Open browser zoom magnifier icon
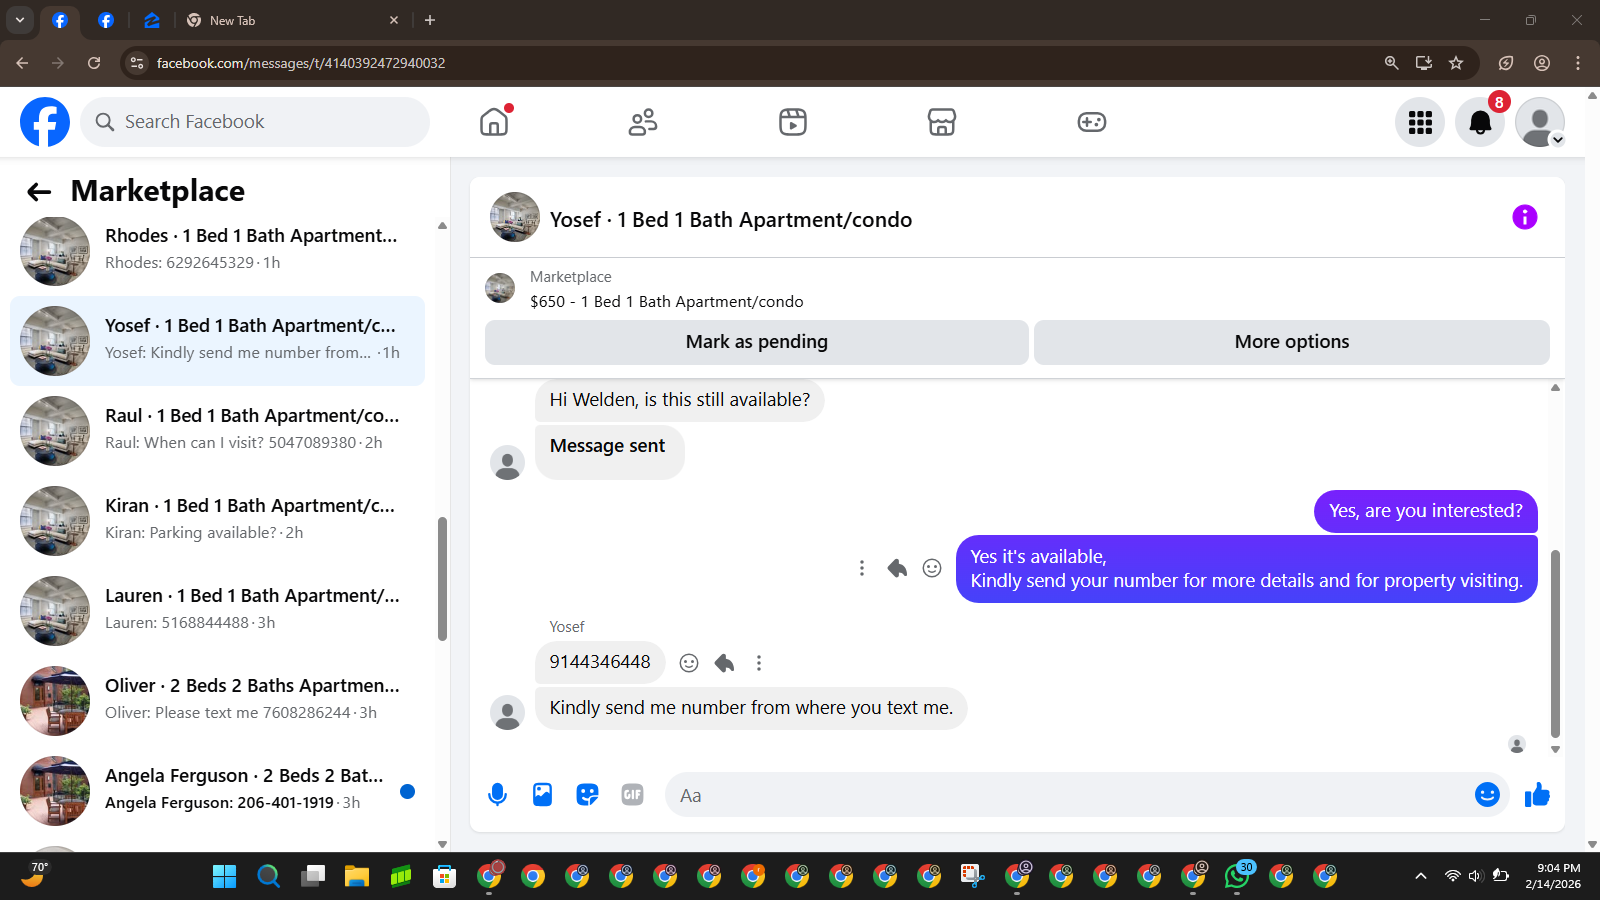 coord(1391,63)
